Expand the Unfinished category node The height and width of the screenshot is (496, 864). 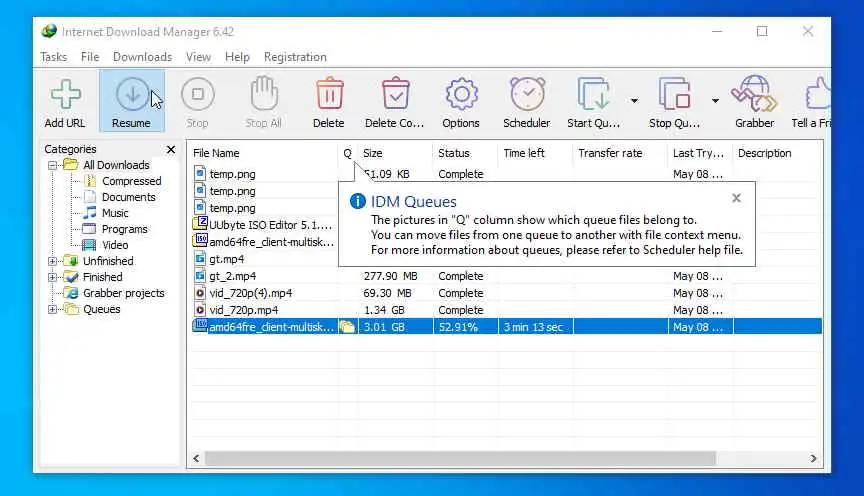click(52, 261)
